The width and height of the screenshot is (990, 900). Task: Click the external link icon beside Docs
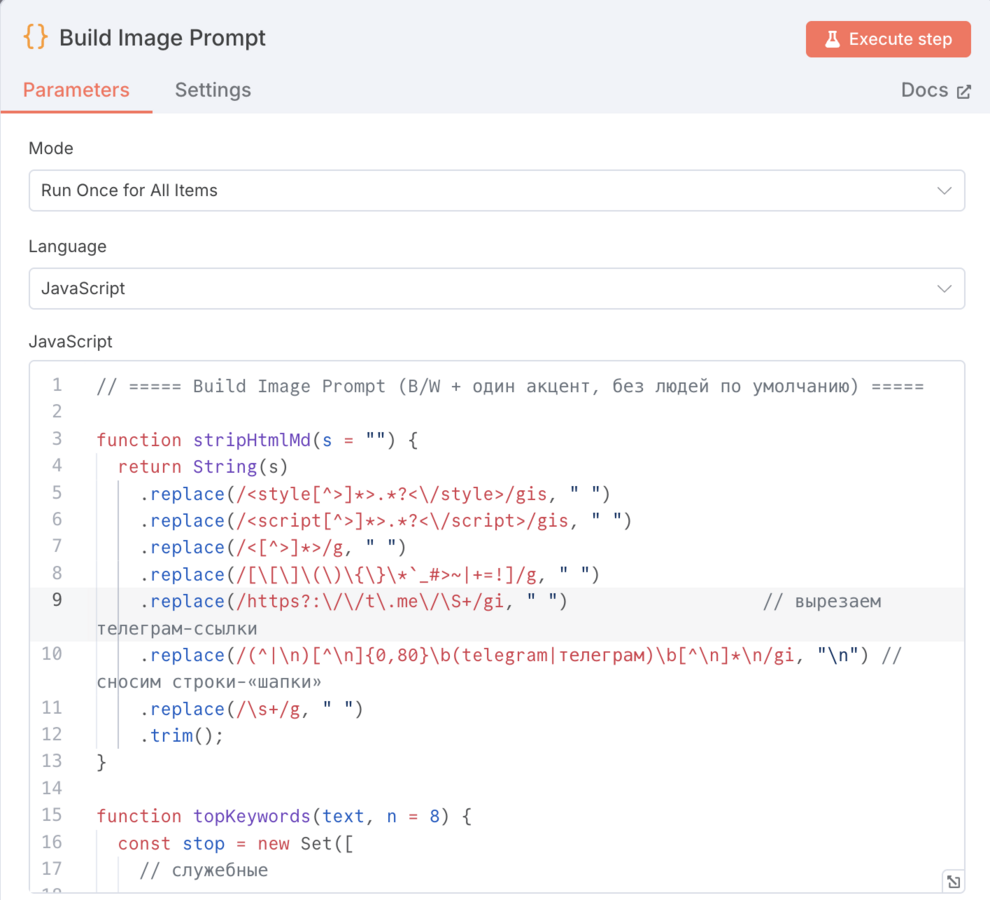964,91
